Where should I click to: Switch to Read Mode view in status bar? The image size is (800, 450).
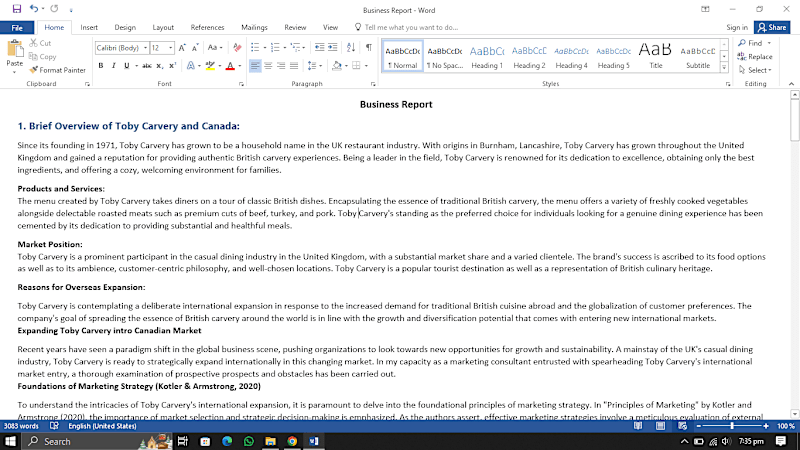638,426
